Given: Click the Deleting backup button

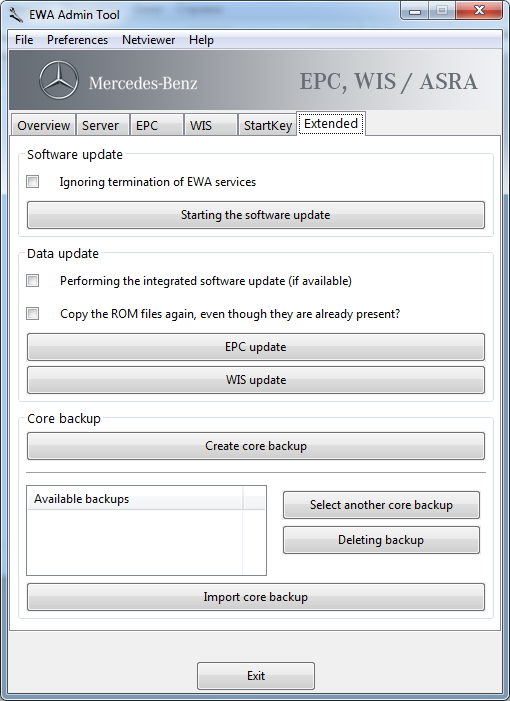Looking at the screenshot, I should [381, 540].
